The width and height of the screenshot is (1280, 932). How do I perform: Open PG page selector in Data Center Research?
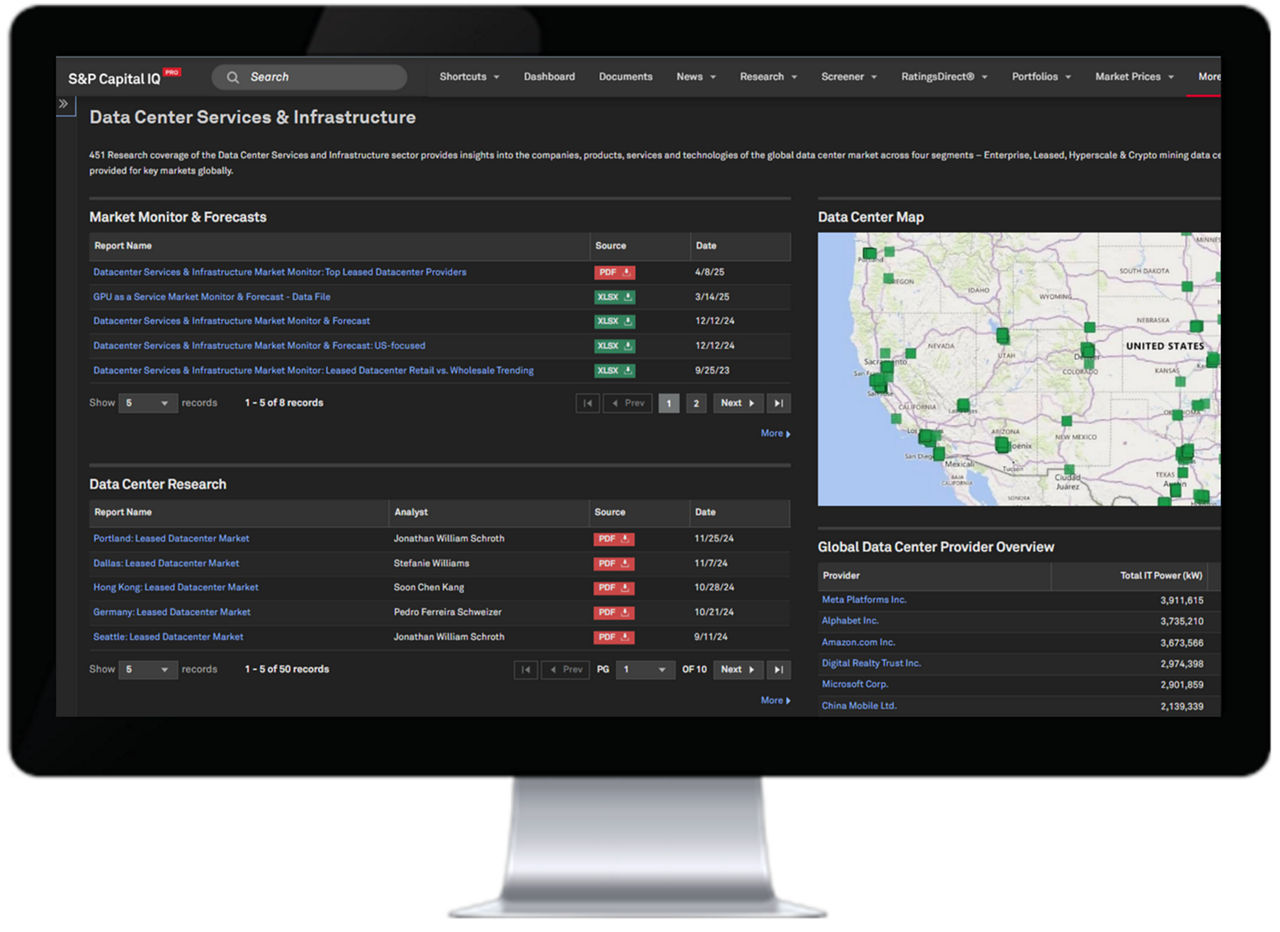[645, 670]
